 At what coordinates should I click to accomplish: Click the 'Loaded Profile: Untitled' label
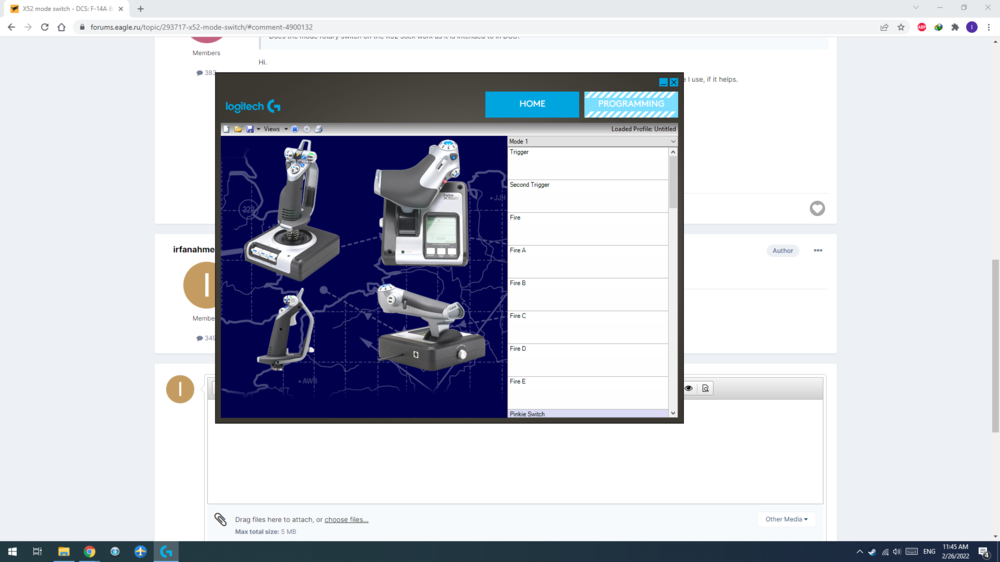643,129
